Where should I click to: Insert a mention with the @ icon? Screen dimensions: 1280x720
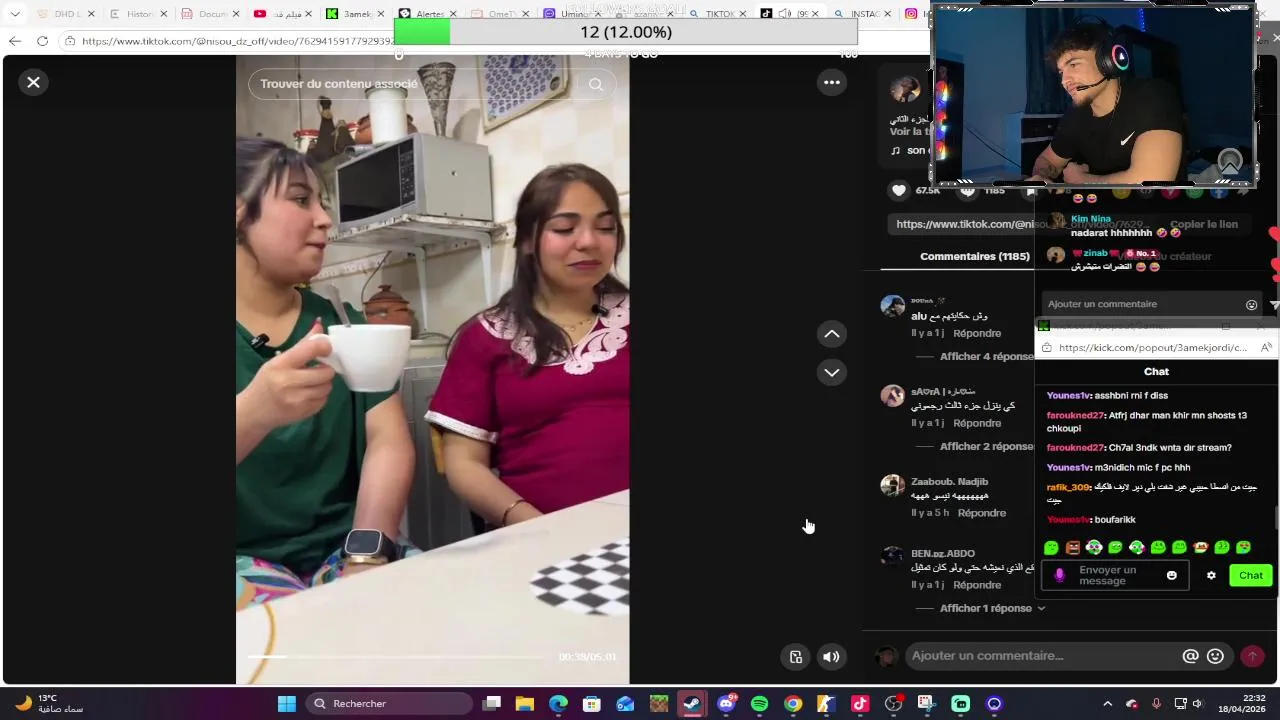coord(1190,657)
